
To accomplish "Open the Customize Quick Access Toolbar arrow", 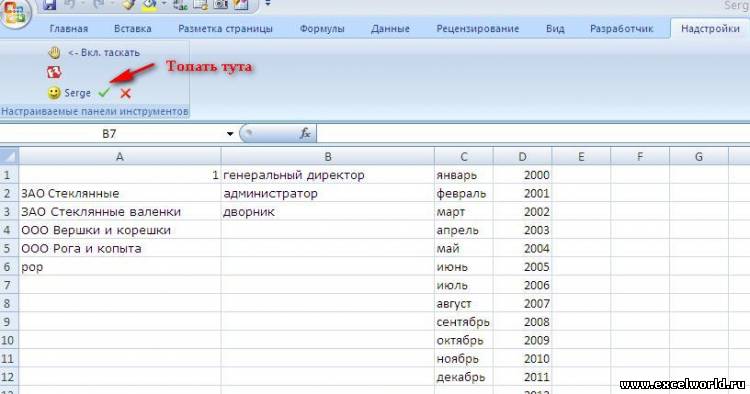I will 268,4.
